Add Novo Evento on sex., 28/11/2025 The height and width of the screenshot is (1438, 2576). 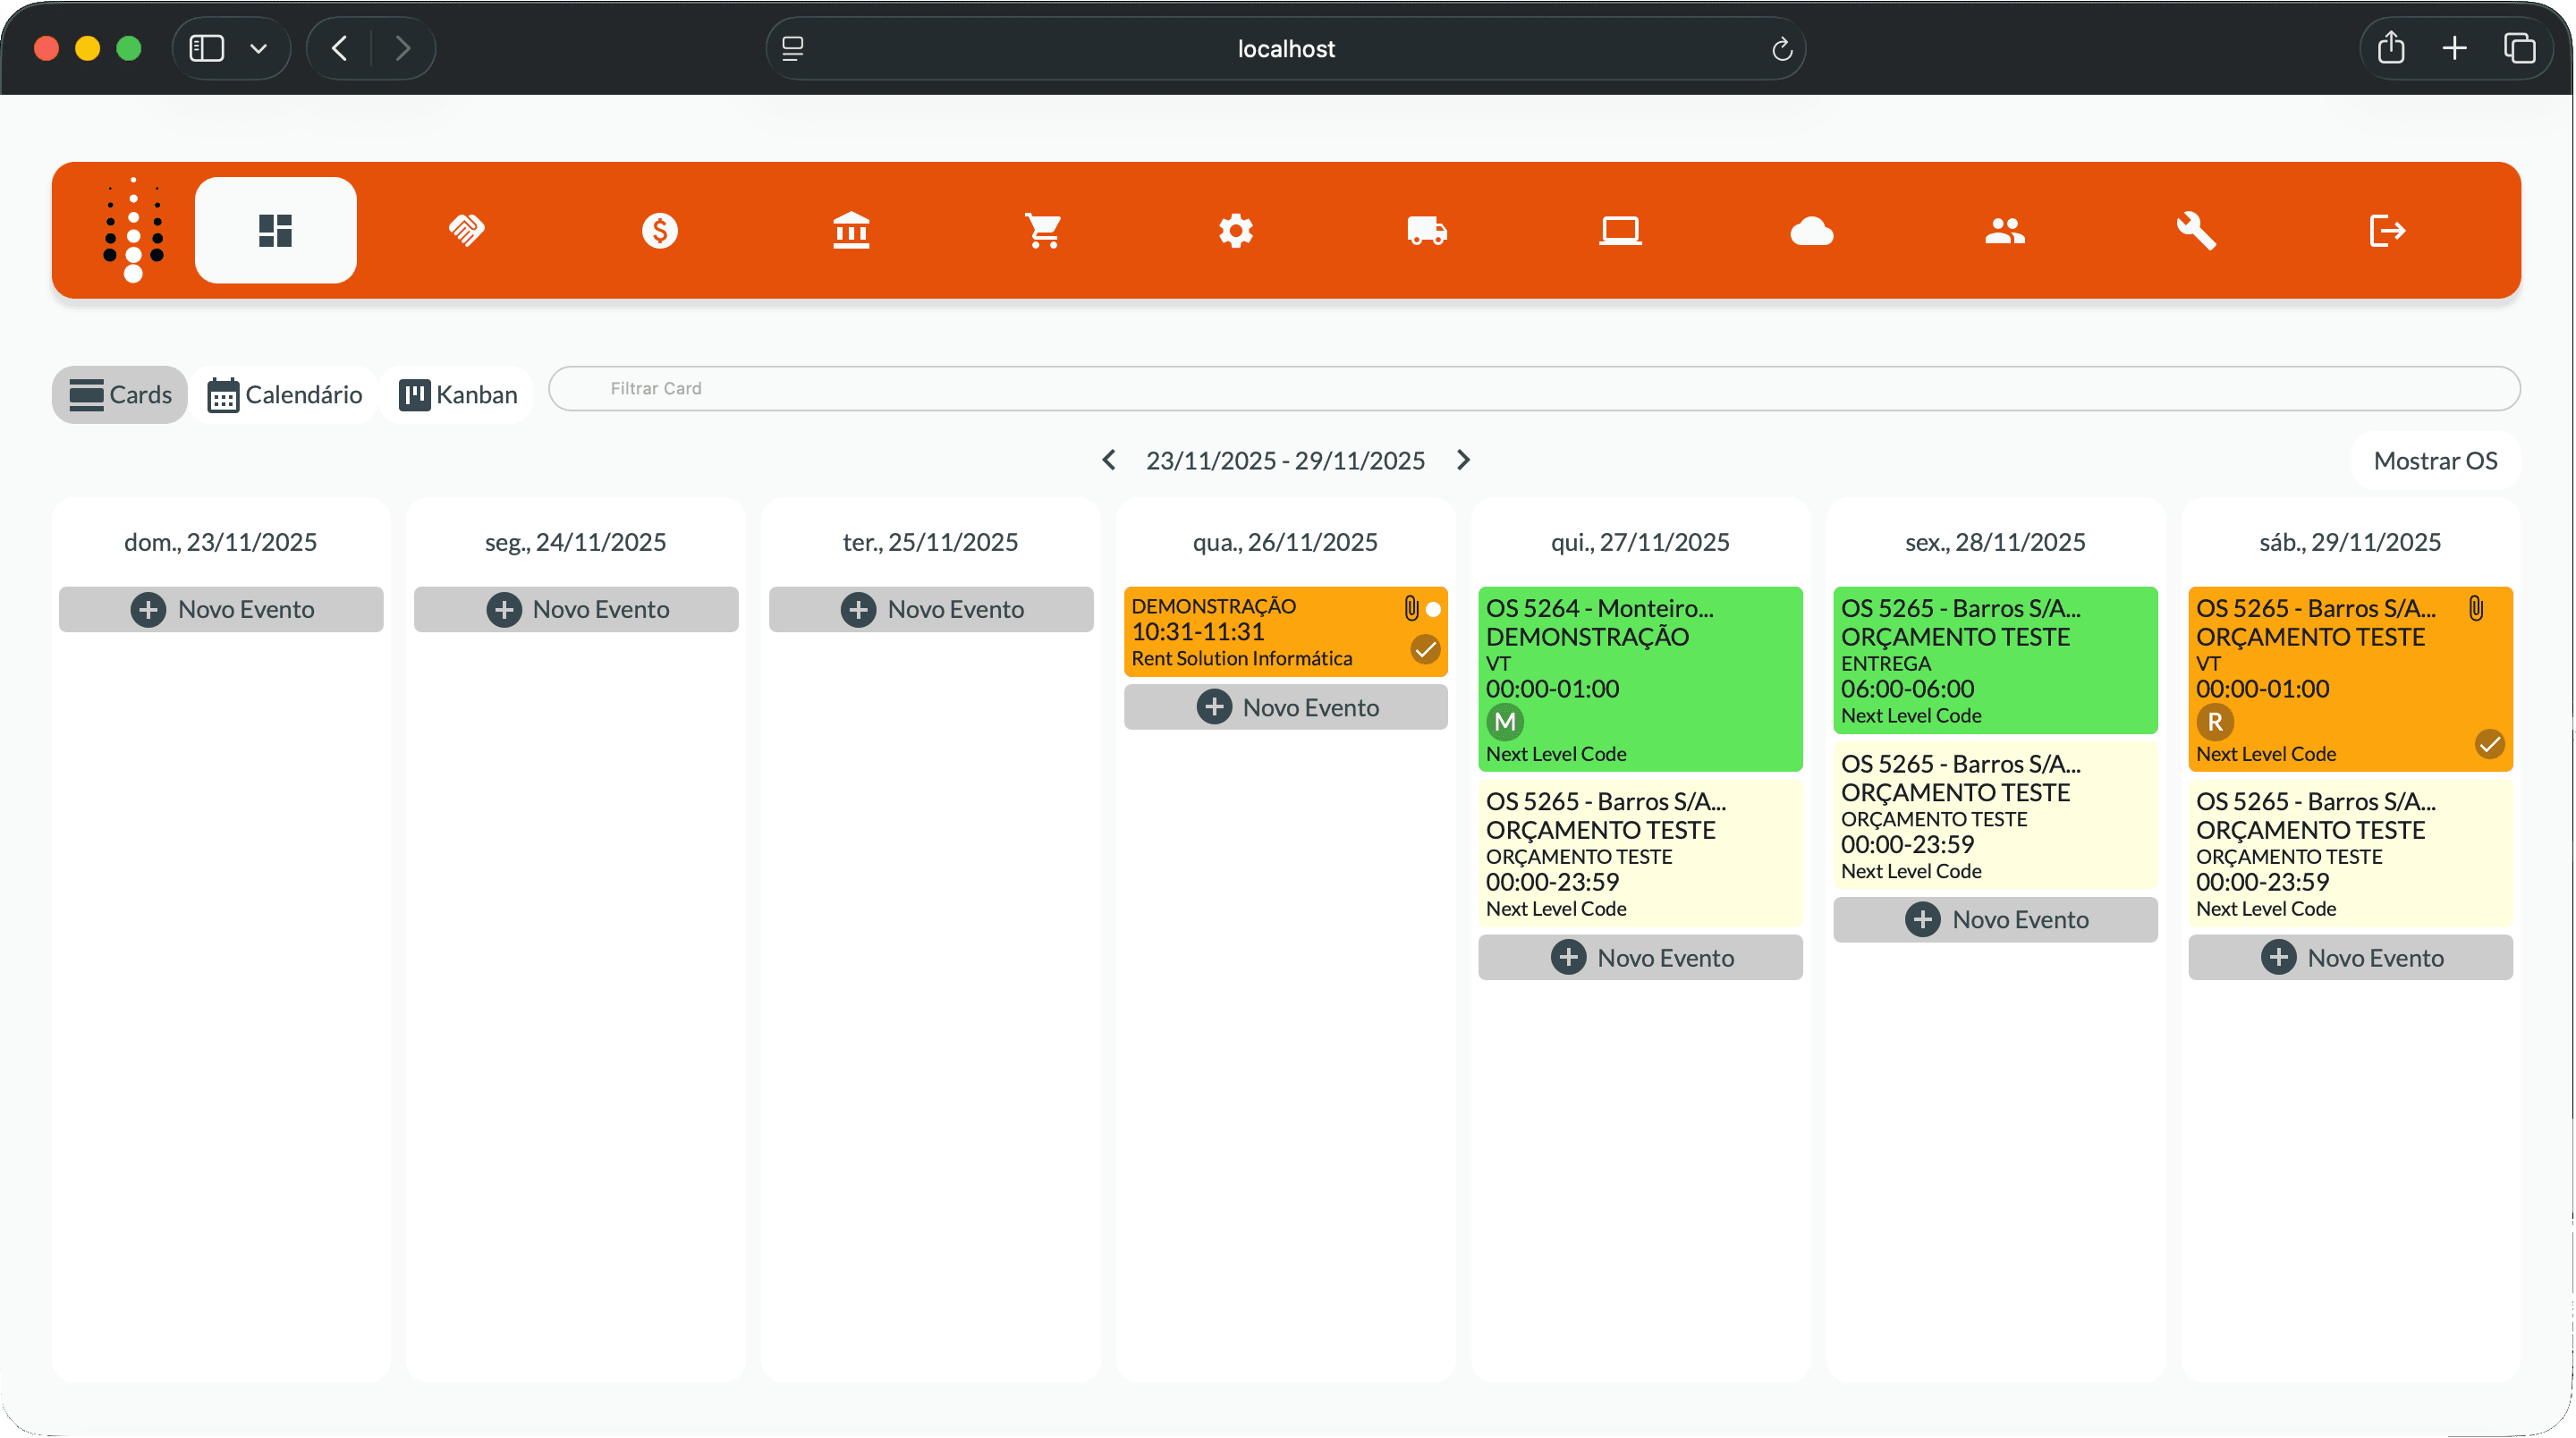click(x=1995, y=920)
